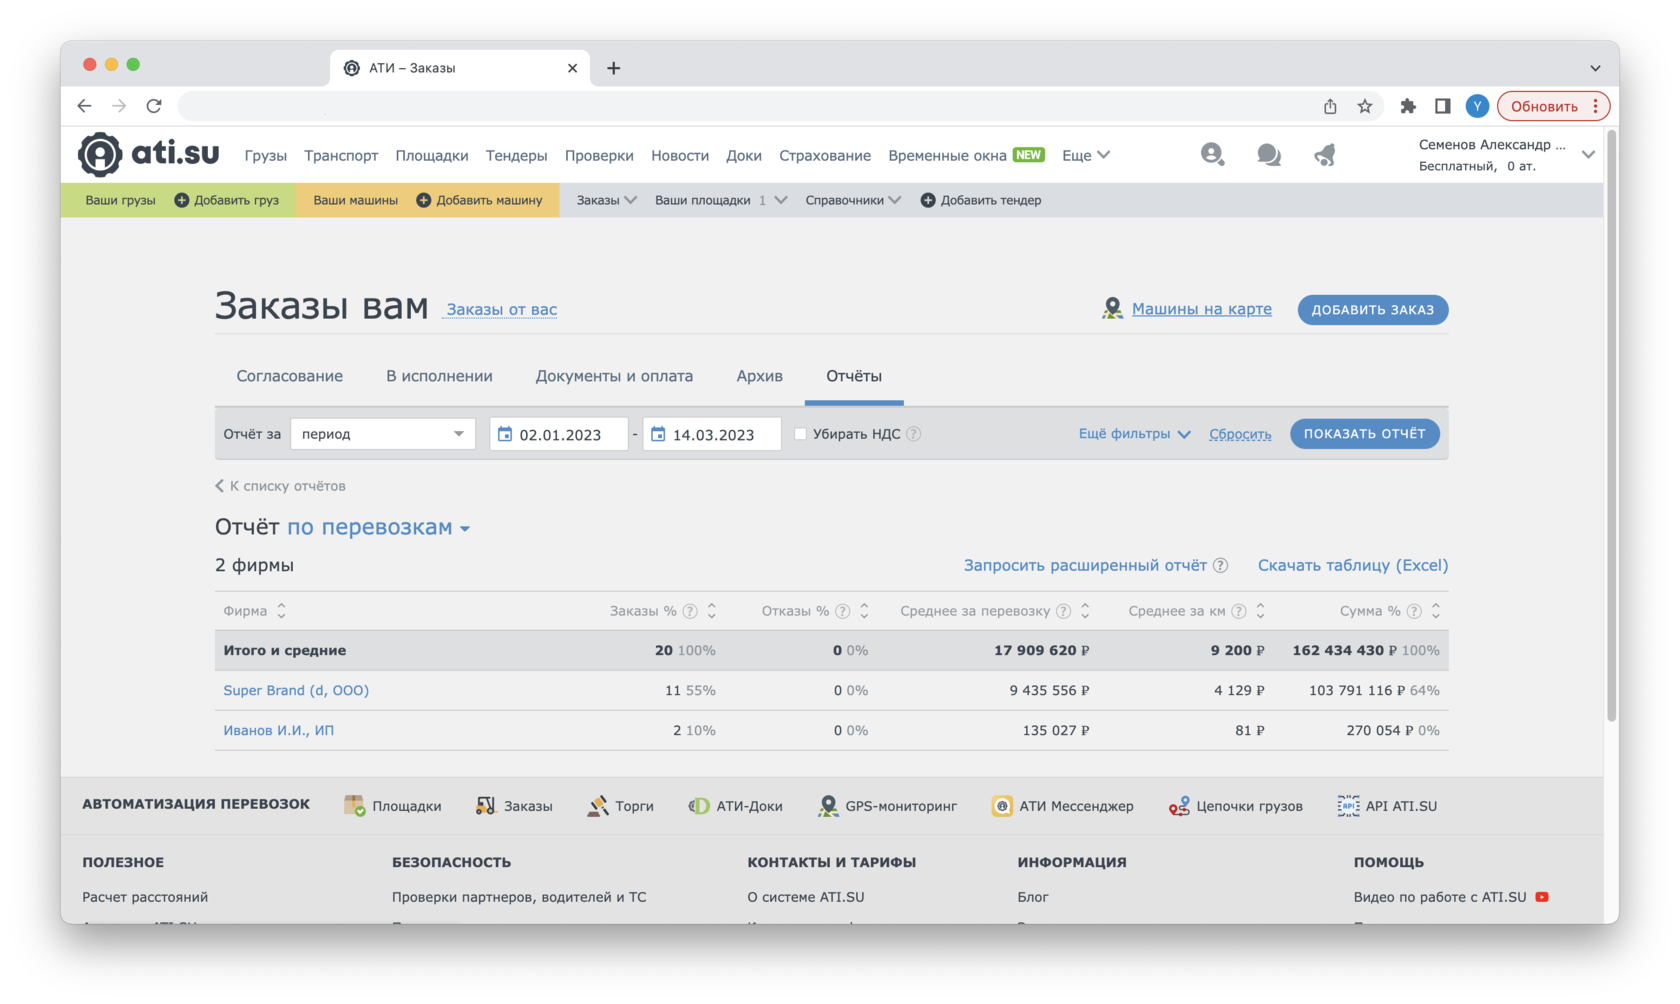This screenshot has width=1680, height=1004.
Task: Expand Ваши площадки dropdown
Action: (721, 200)
